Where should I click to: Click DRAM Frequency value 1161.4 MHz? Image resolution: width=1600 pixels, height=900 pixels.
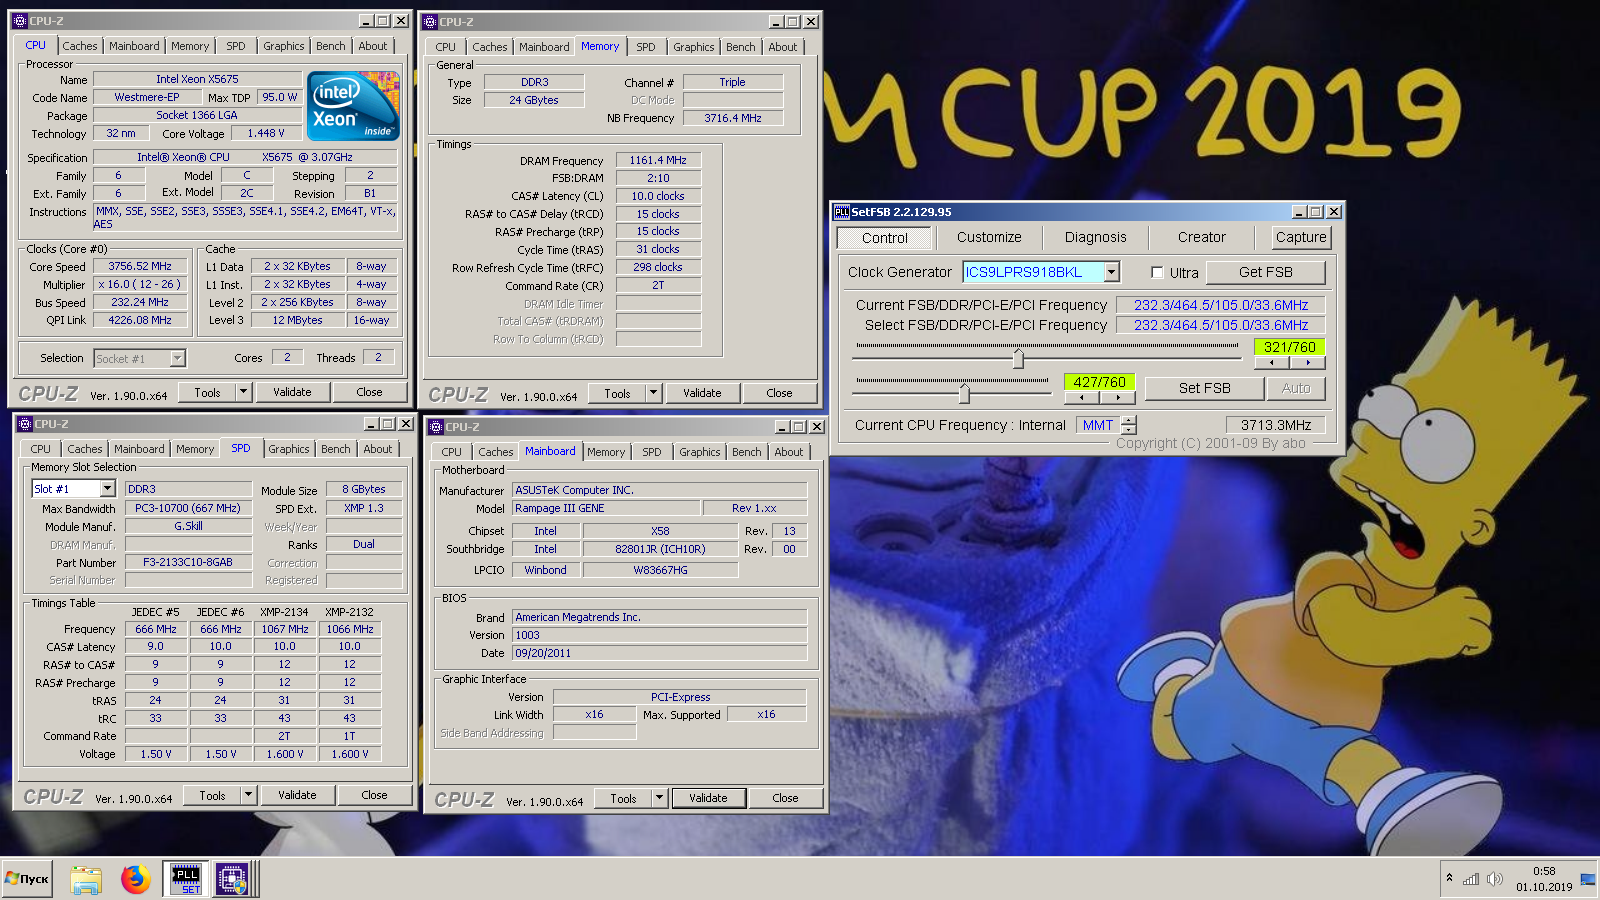coord(658,160)
